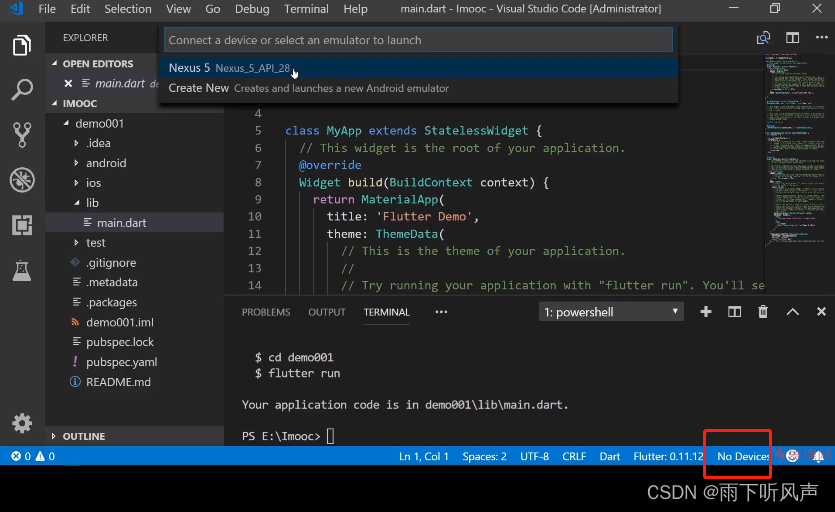The image size is (835, 512).
Task: Open the Extensions view
Action: (22, 225)
